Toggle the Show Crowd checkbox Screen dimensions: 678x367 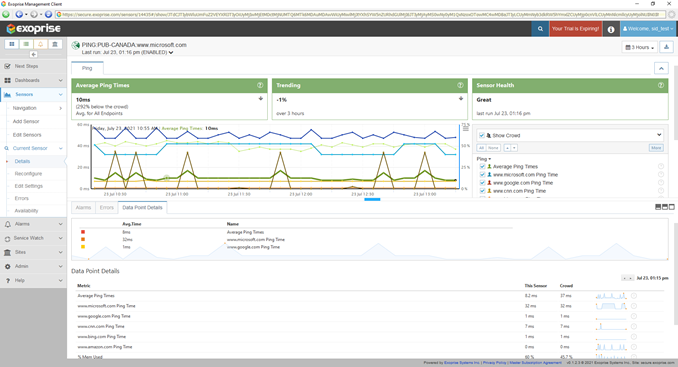(482, 135)
